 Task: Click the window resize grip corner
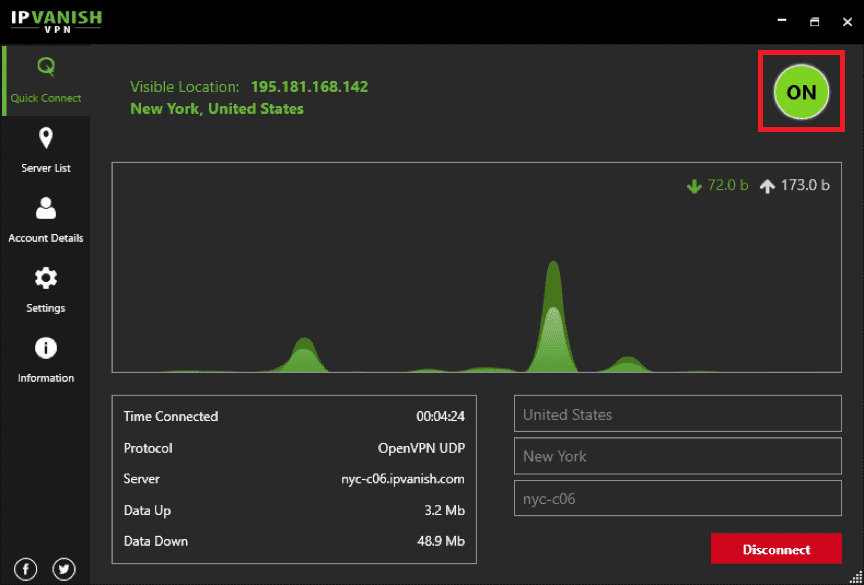point(856,577)
